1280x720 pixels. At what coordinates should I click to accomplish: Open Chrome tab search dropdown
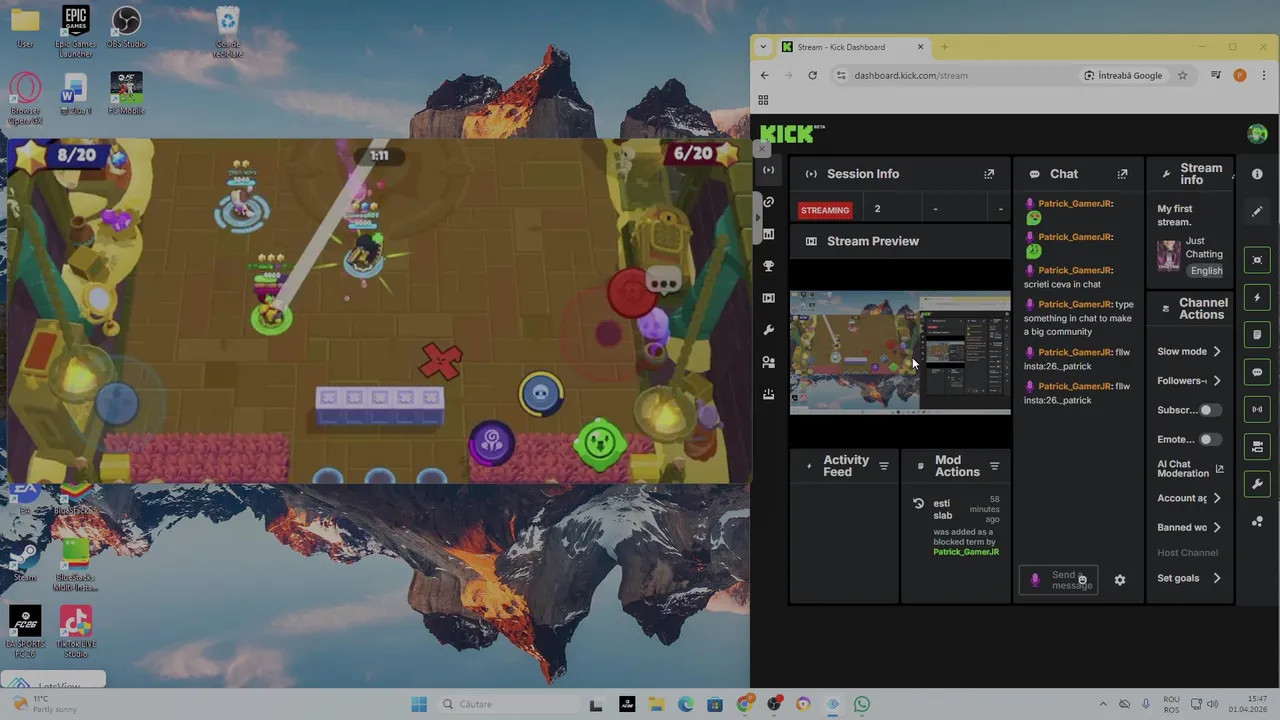click(x=763, y=47)
